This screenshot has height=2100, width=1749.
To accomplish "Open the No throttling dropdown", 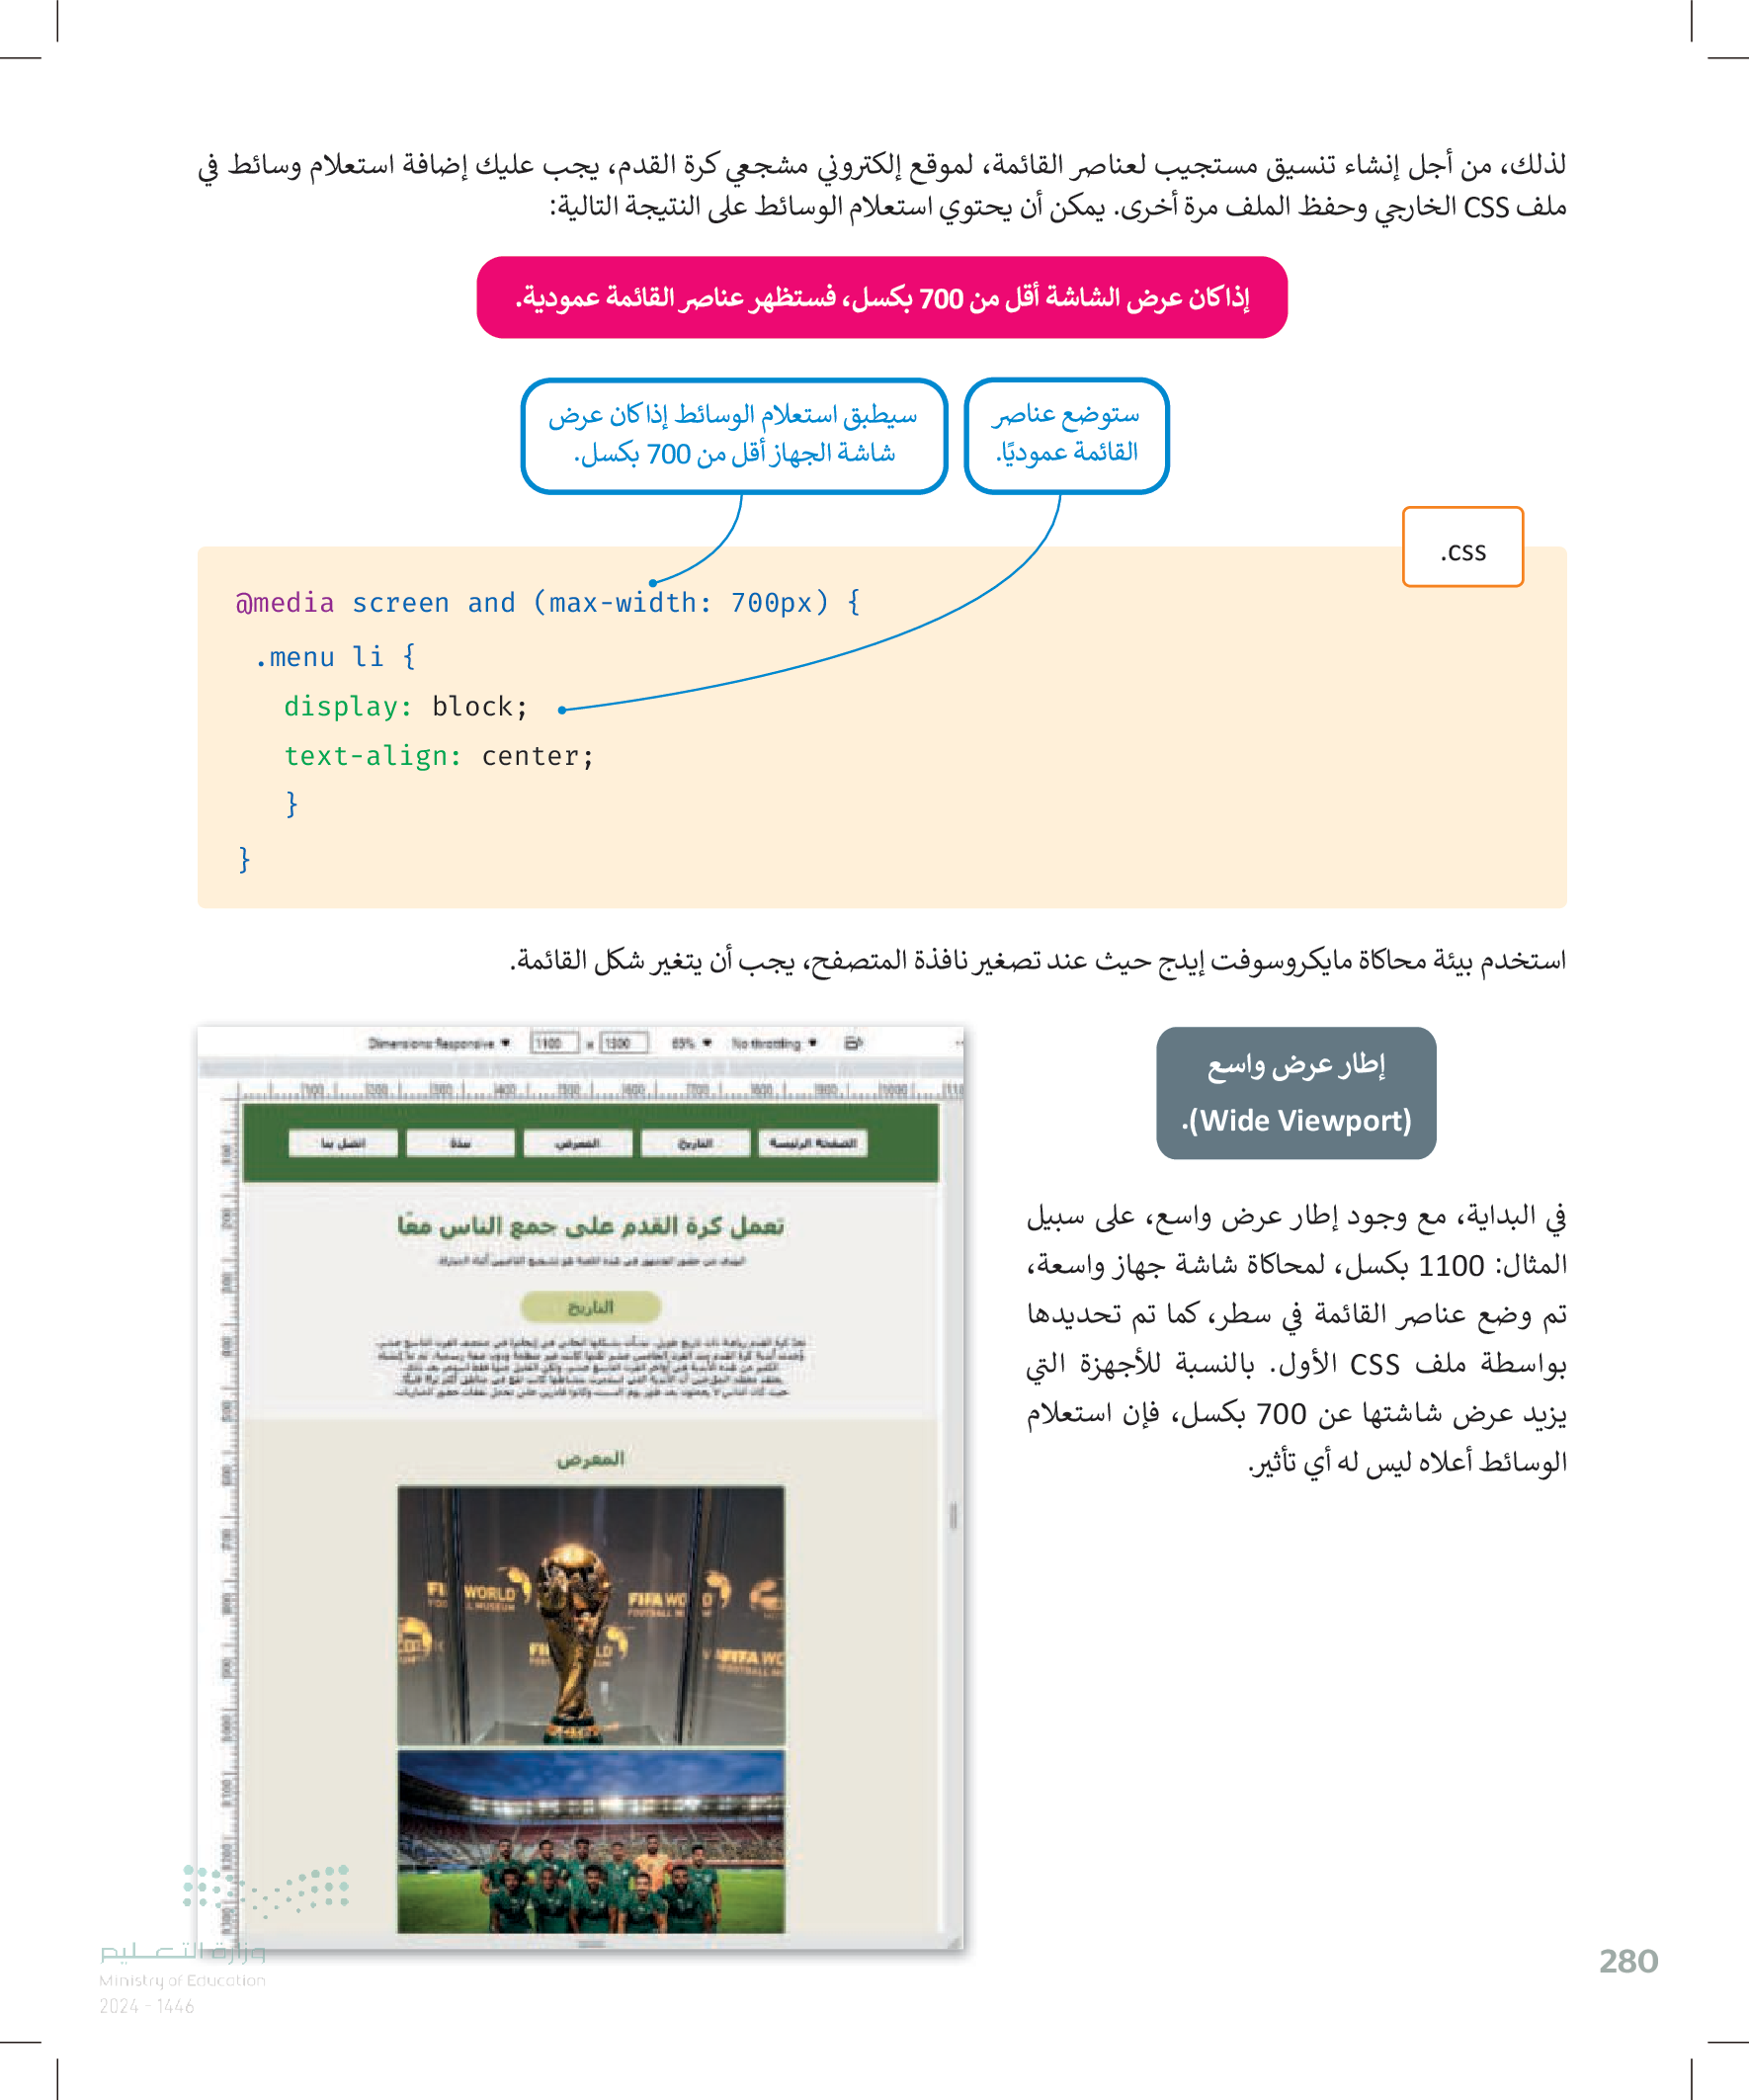I will click(x=773, y=1043).
